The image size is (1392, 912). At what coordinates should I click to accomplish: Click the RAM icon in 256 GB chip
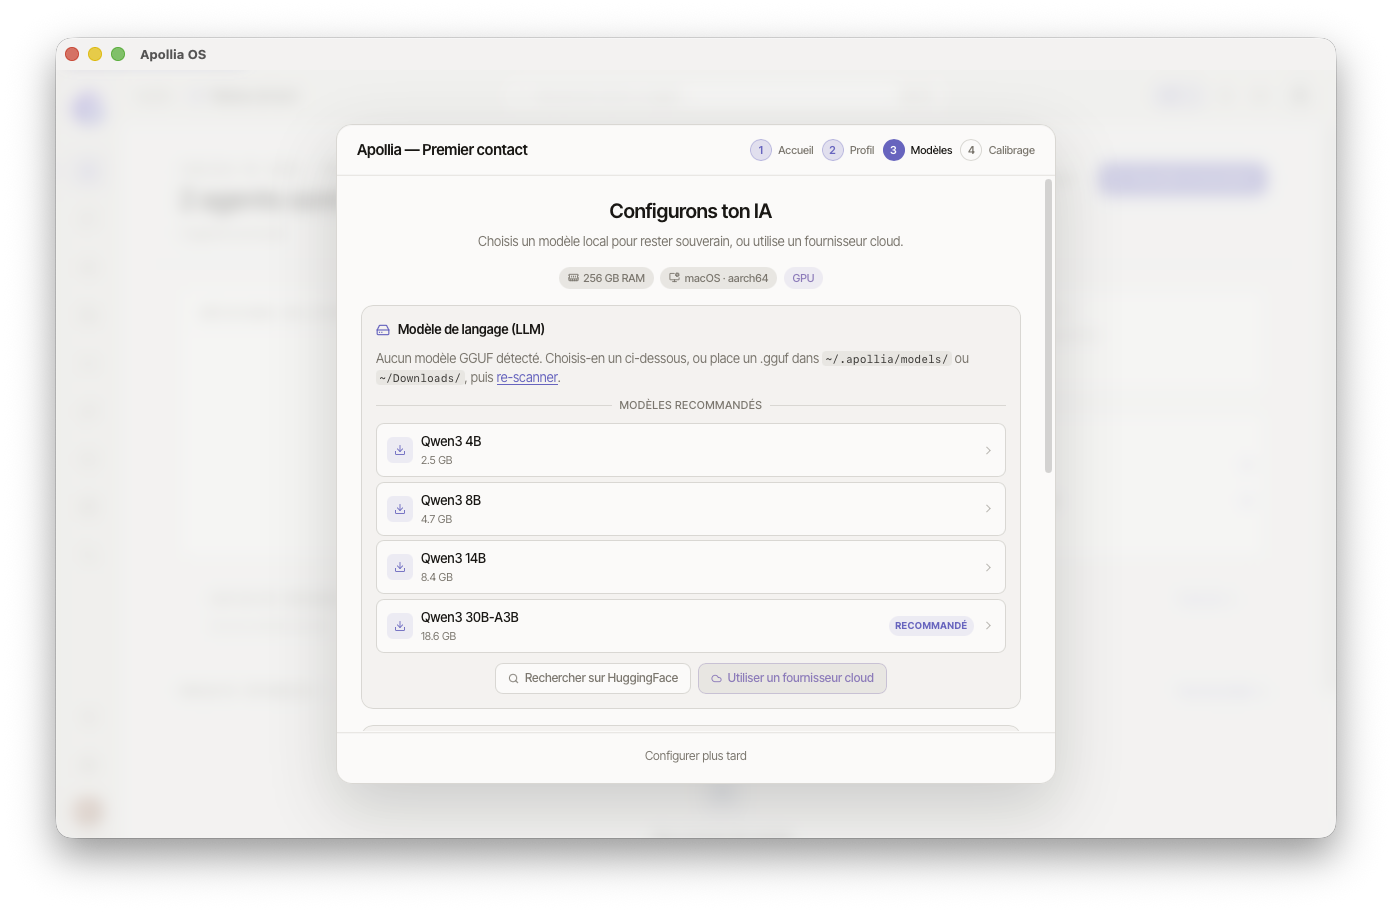[573, 278]
